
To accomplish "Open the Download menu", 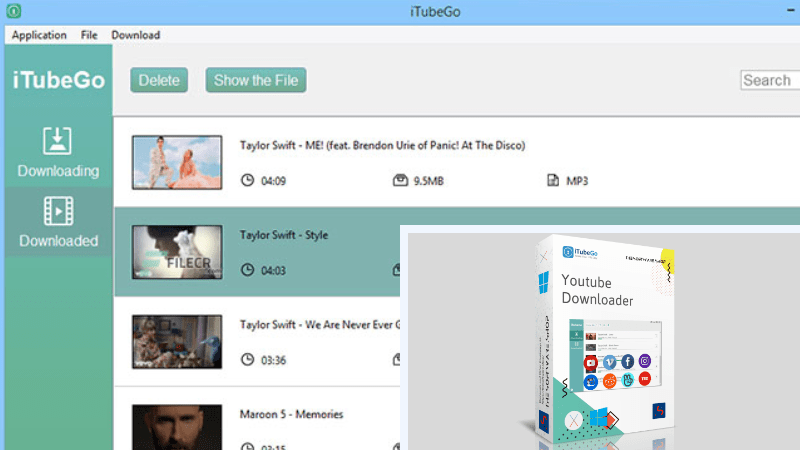I will click(x=136, y=35).
